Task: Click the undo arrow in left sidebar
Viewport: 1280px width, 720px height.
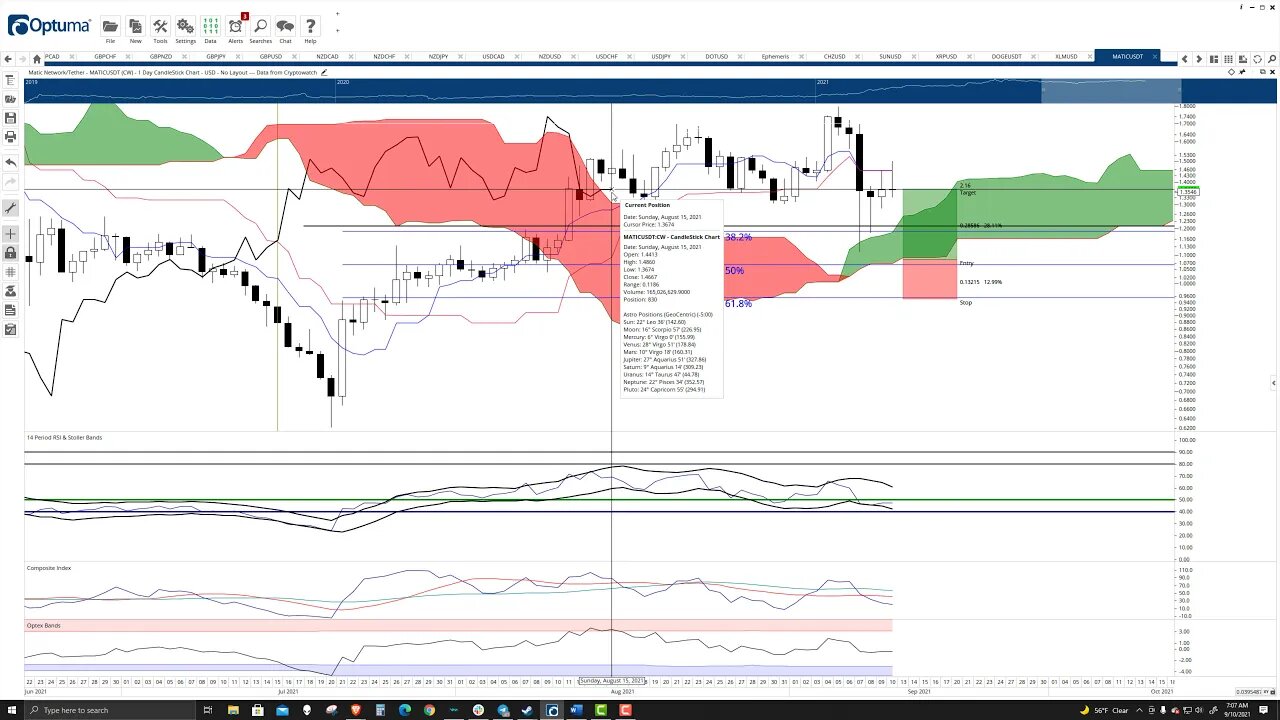Action: (10, 162)
